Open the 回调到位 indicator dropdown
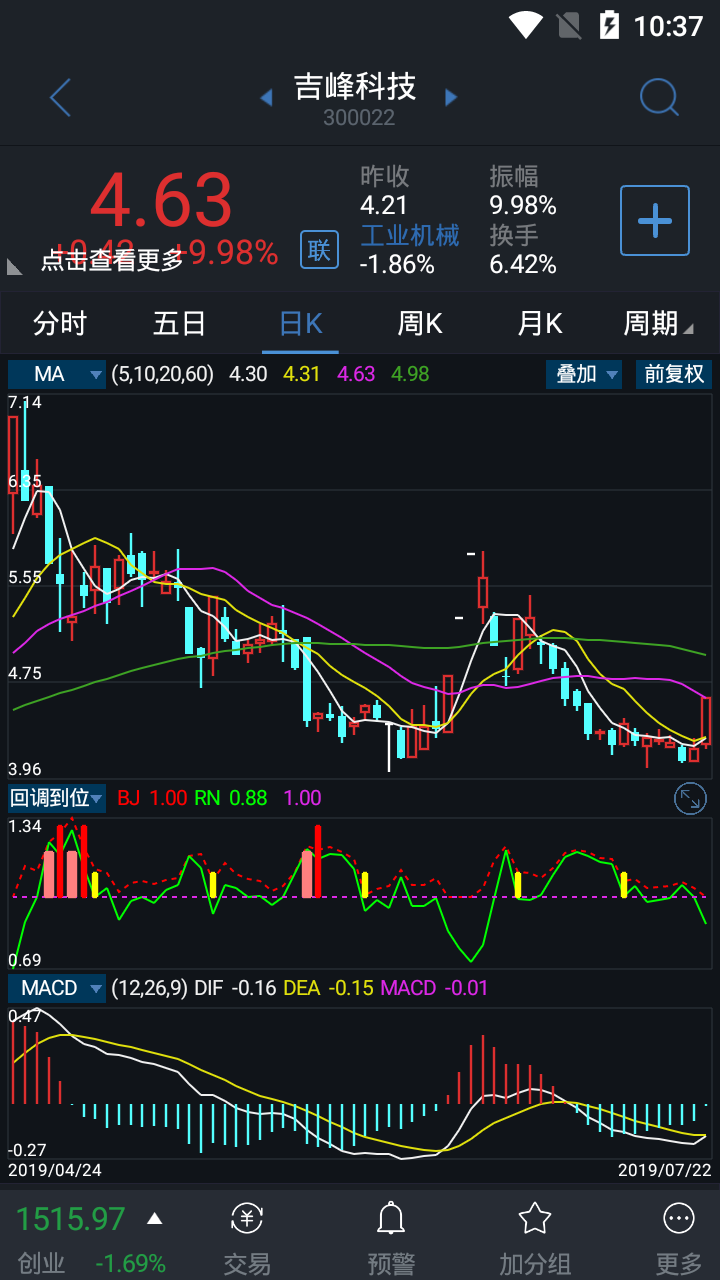Viewport: 720px width, 1280px height. click(x=57, y=798)
